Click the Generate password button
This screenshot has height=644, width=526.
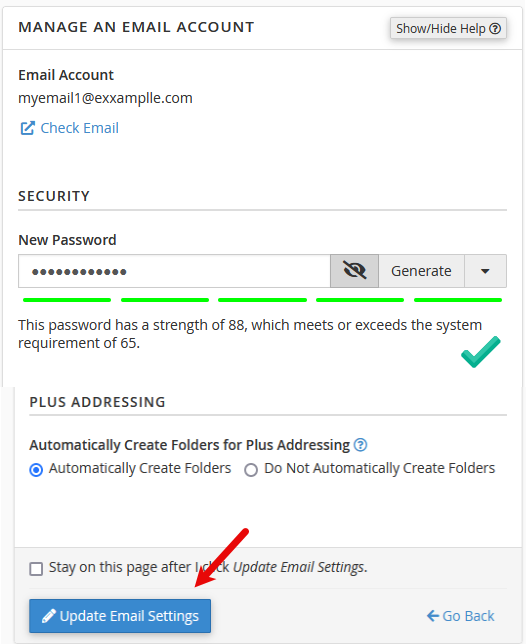click(421, 271)
